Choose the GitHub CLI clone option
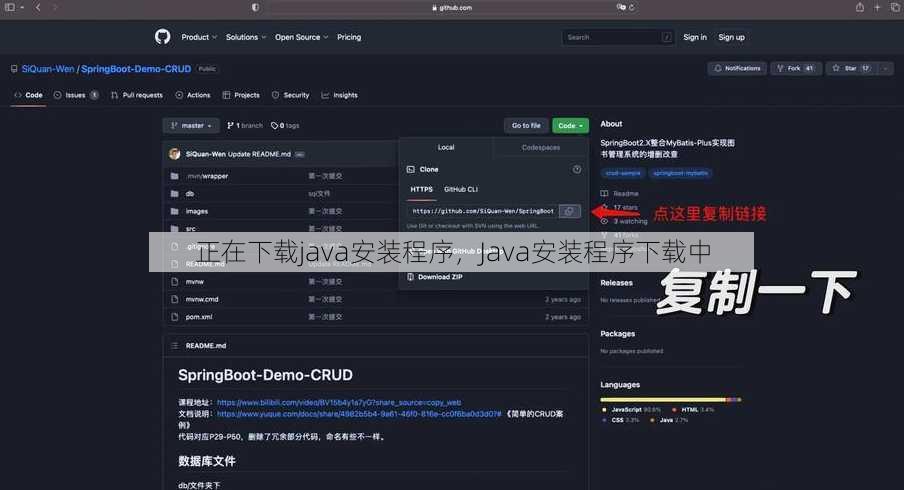Screen dimensions: 904x490 pos(461,189)
